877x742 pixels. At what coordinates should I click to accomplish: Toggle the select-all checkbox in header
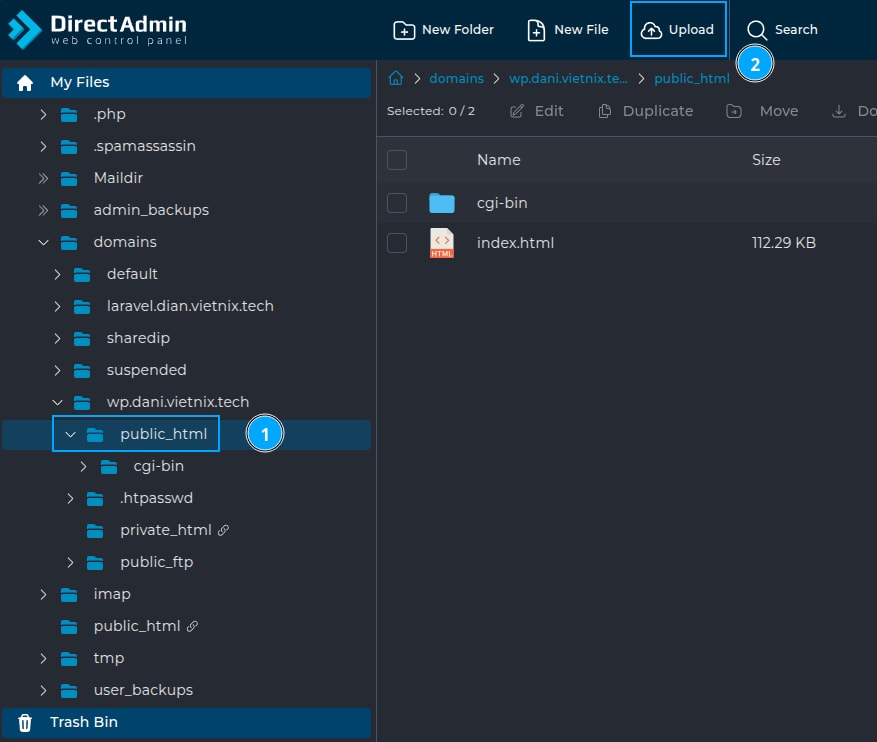tap(397, 160)
